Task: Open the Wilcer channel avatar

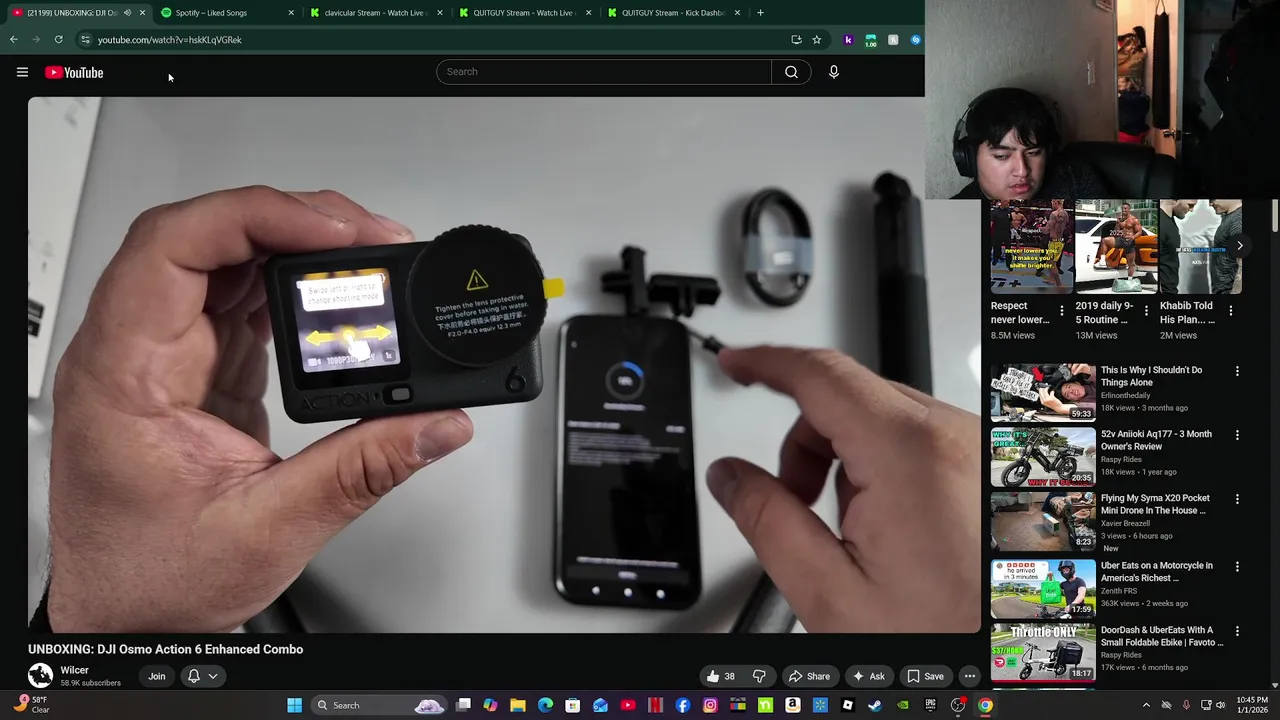Action: [40, 676]
